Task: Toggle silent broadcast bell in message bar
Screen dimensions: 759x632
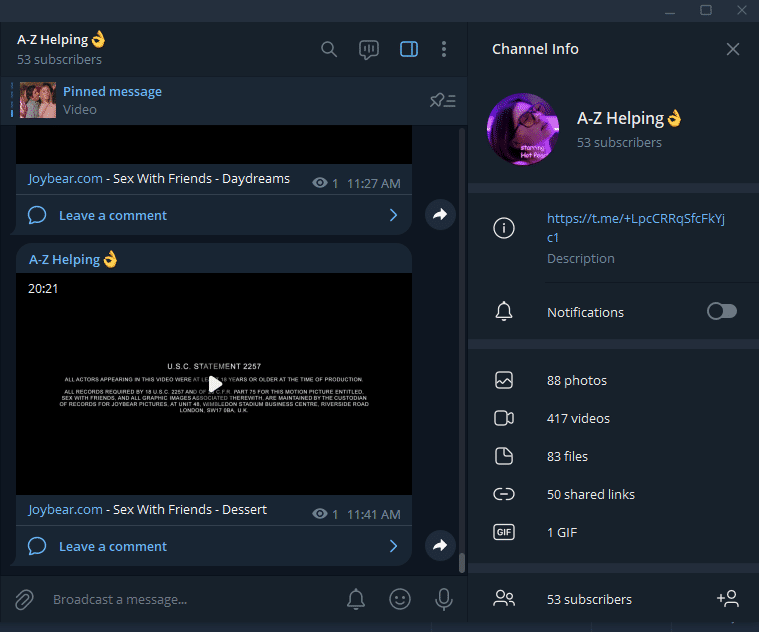Action: tap(356, 599)
